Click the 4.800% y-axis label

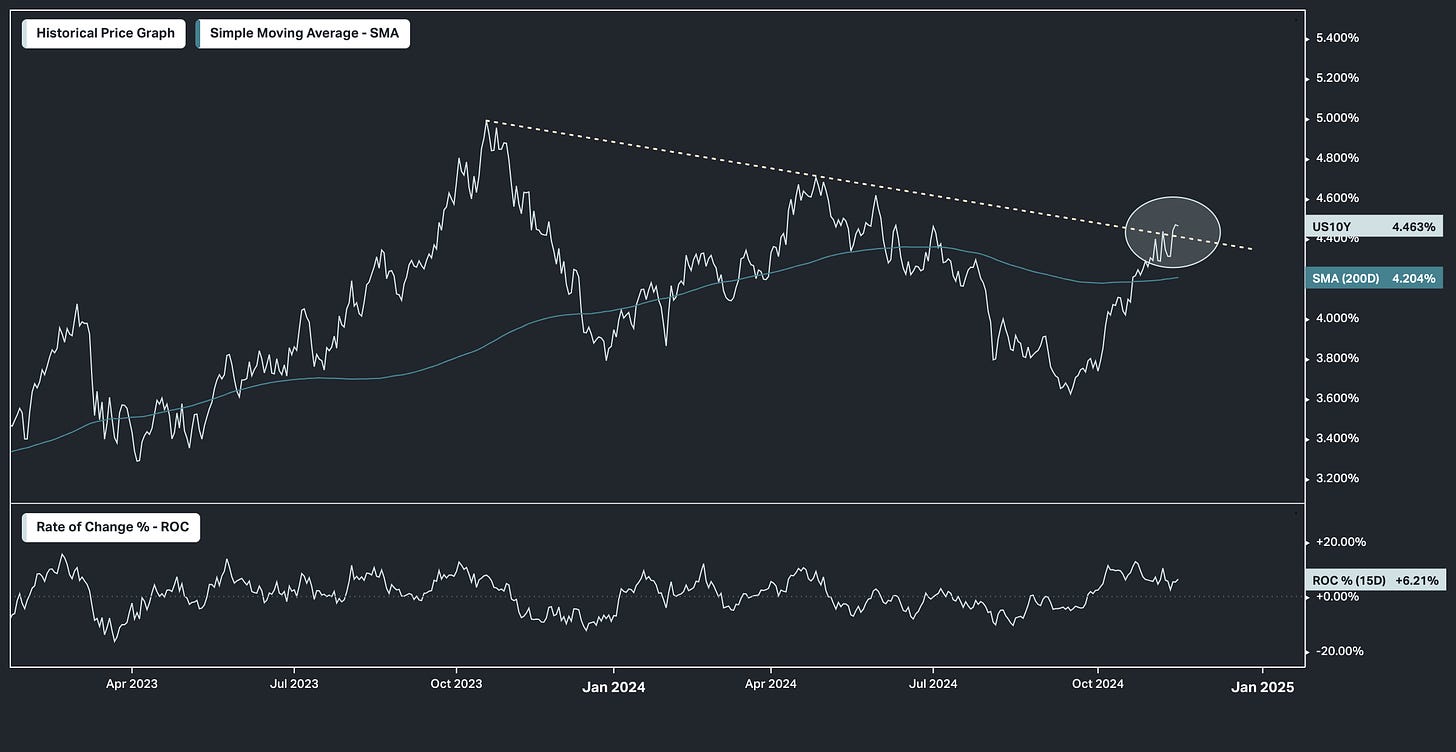pyautogui.click(x=1337, y=158)
